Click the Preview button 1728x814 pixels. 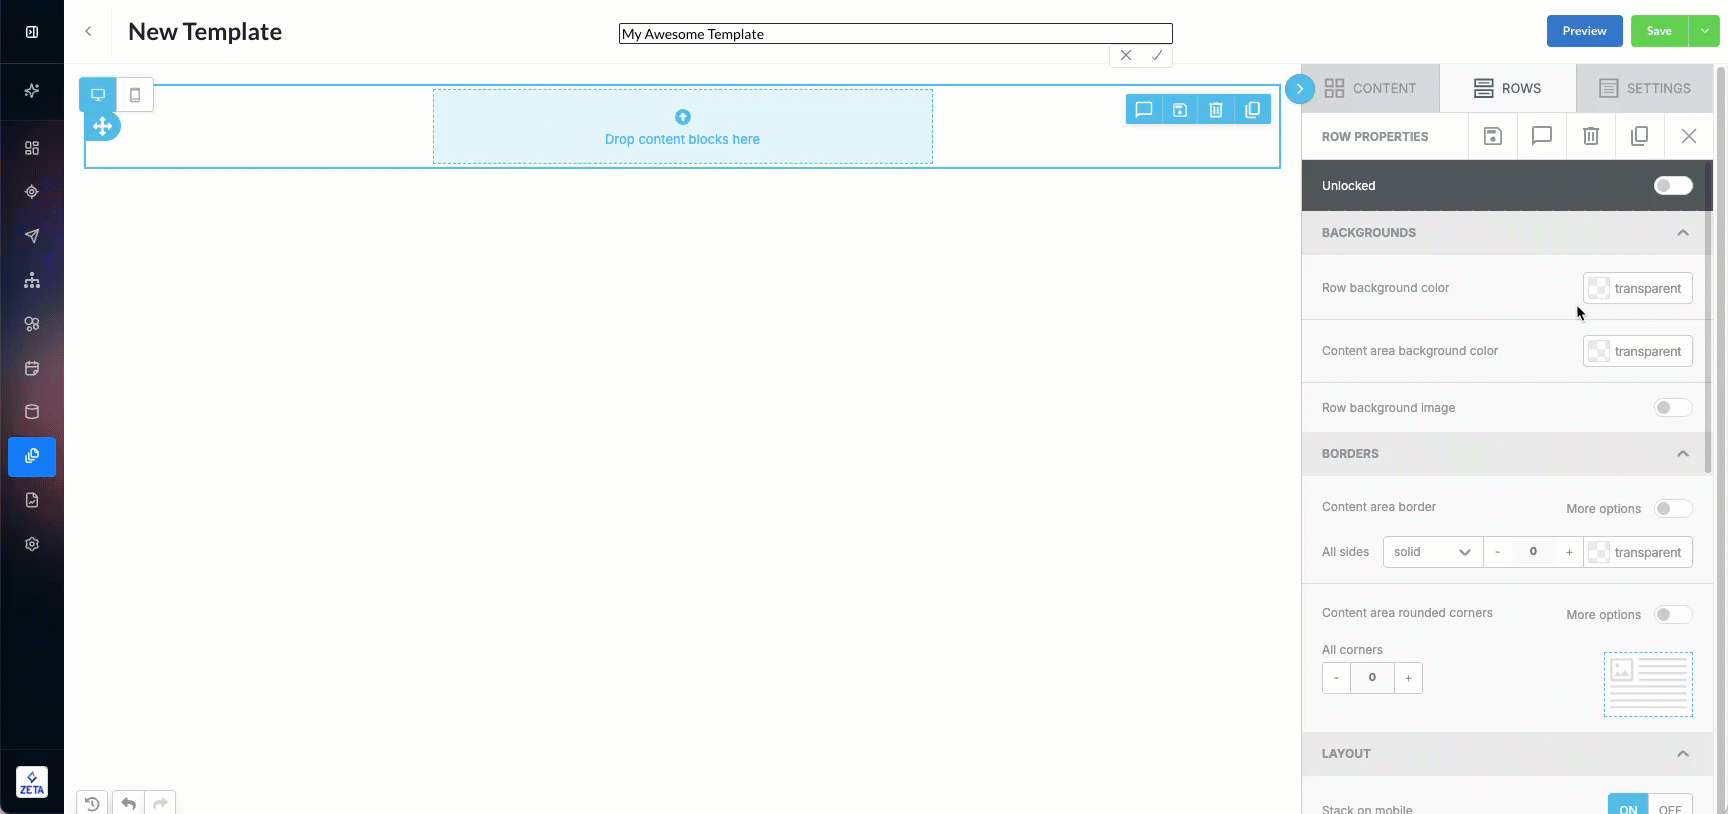[x=1584, y=31]
